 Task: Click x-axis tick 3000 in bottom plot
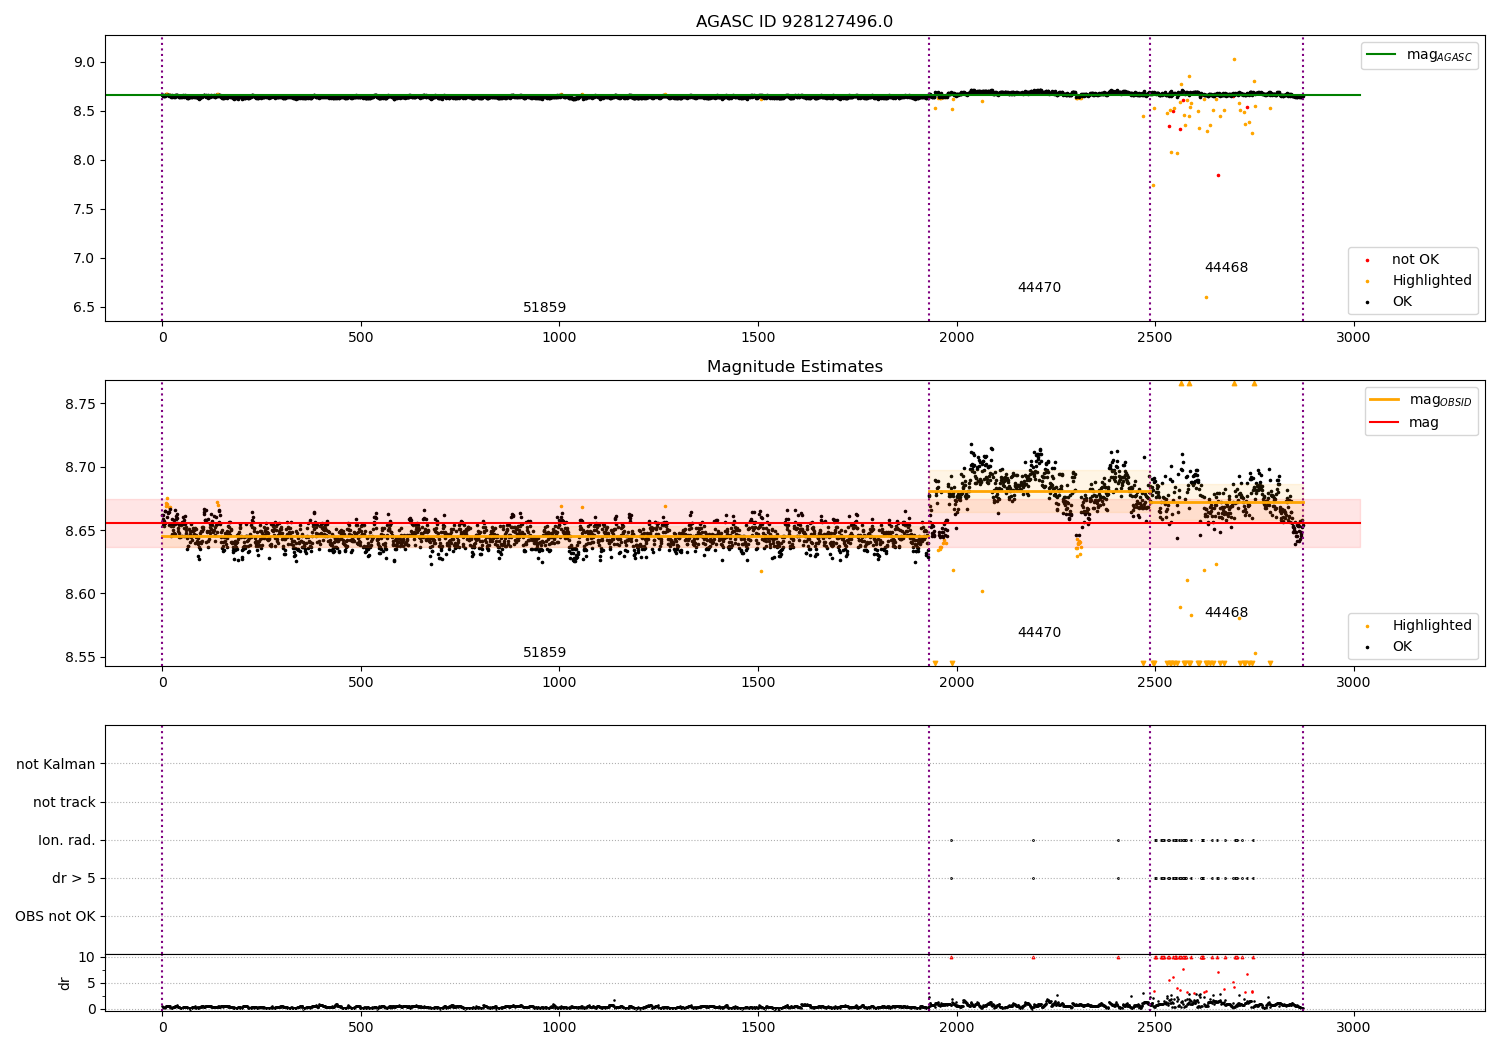point(1353,1027)
